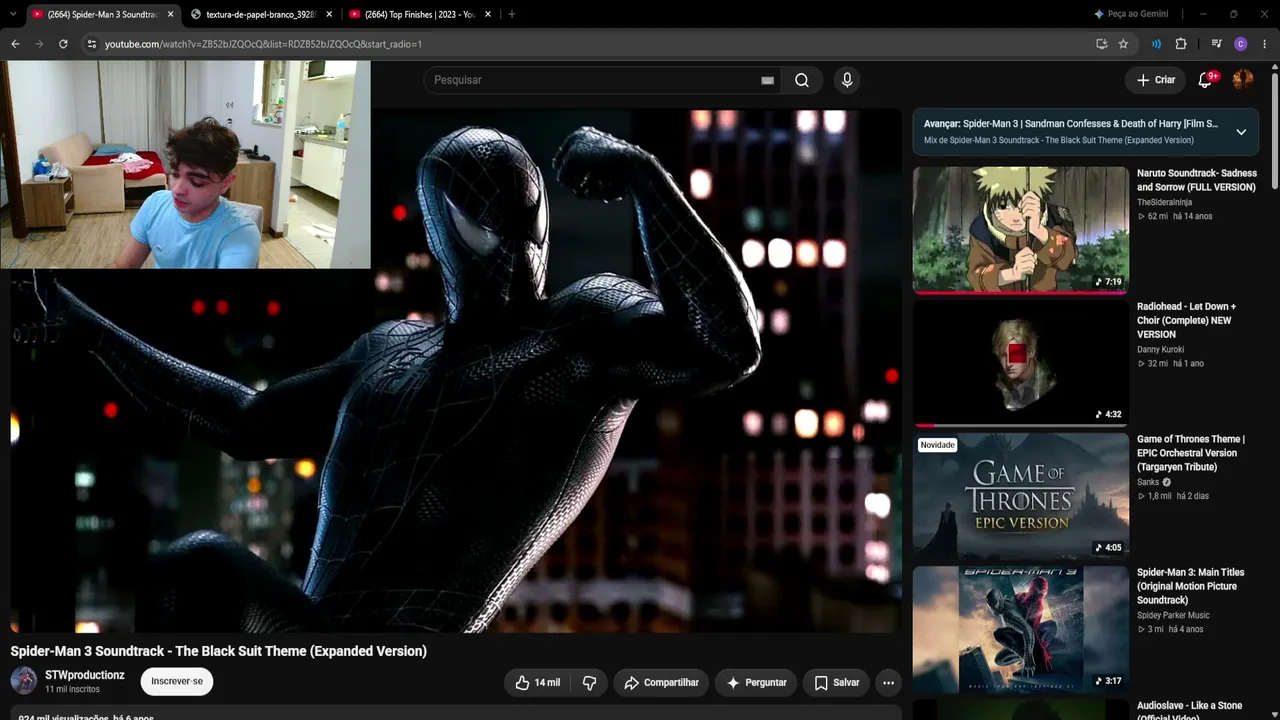The width and height of the screenshot is (1280, 720).
Task: Open the notifications bell
Action: pyautogui.click(x=1205, y=80)
